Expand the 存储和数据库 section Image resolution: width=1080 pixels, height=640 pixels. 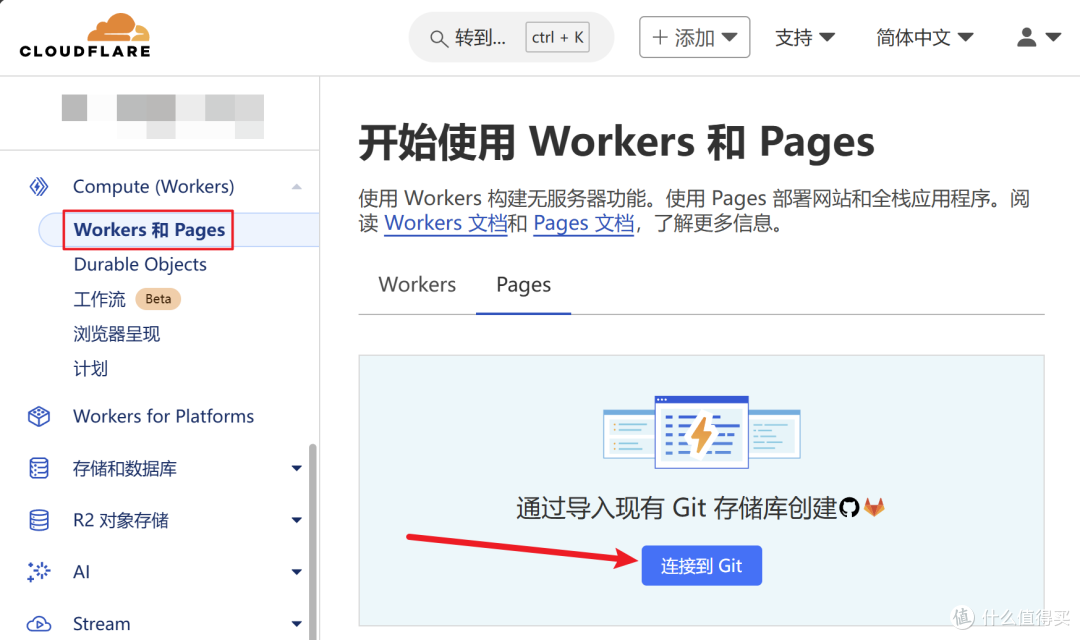tap(296, 468)
